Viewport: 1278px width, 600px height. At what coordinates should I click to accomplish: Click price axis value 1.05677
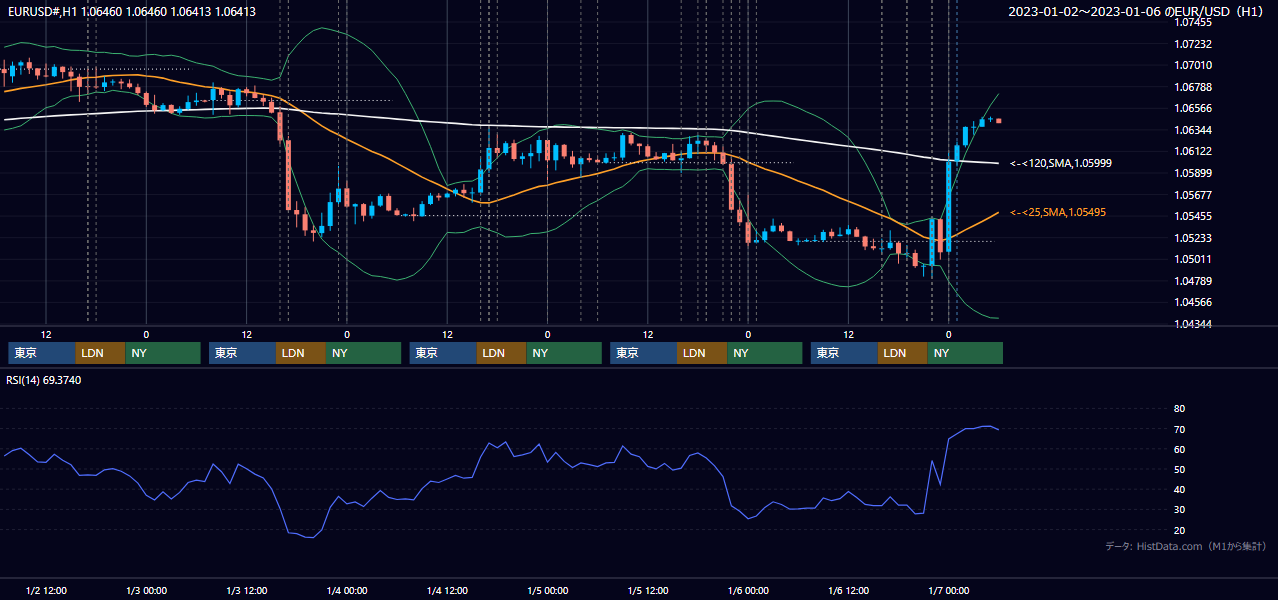[1192, 195]
